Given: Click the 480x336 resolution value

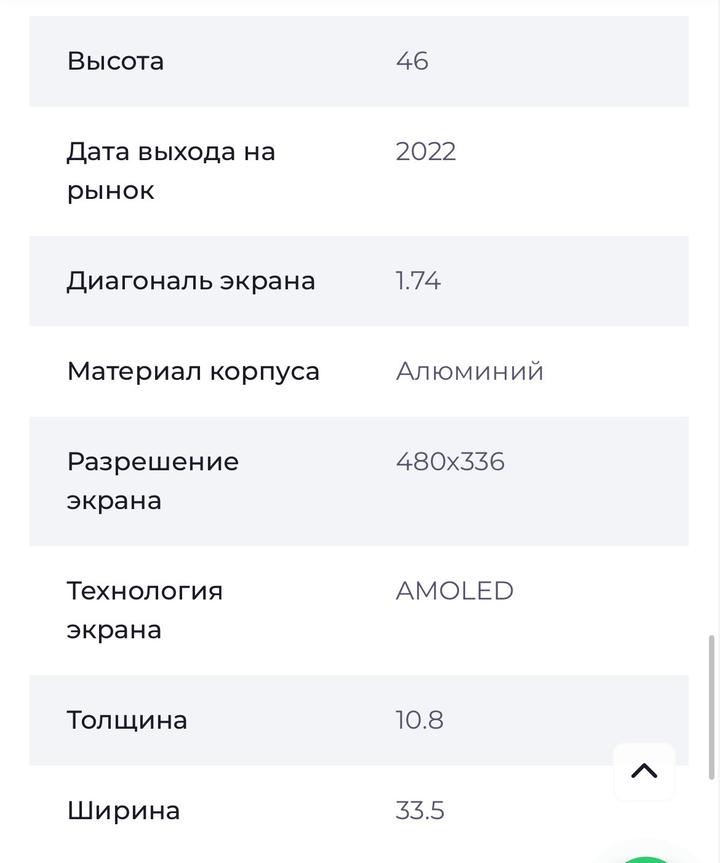Looking at the screenshot, I should [x=450, y=462].
